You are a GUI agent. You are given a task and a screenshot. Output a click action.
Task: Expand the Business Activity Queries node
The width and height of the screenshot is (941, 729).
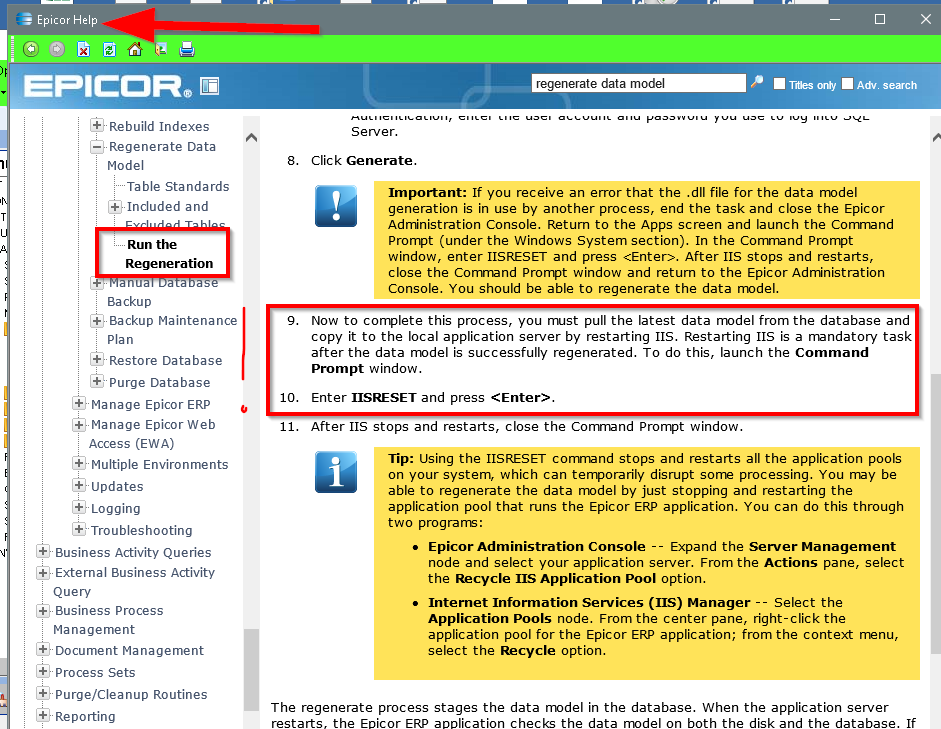(43, 551)
